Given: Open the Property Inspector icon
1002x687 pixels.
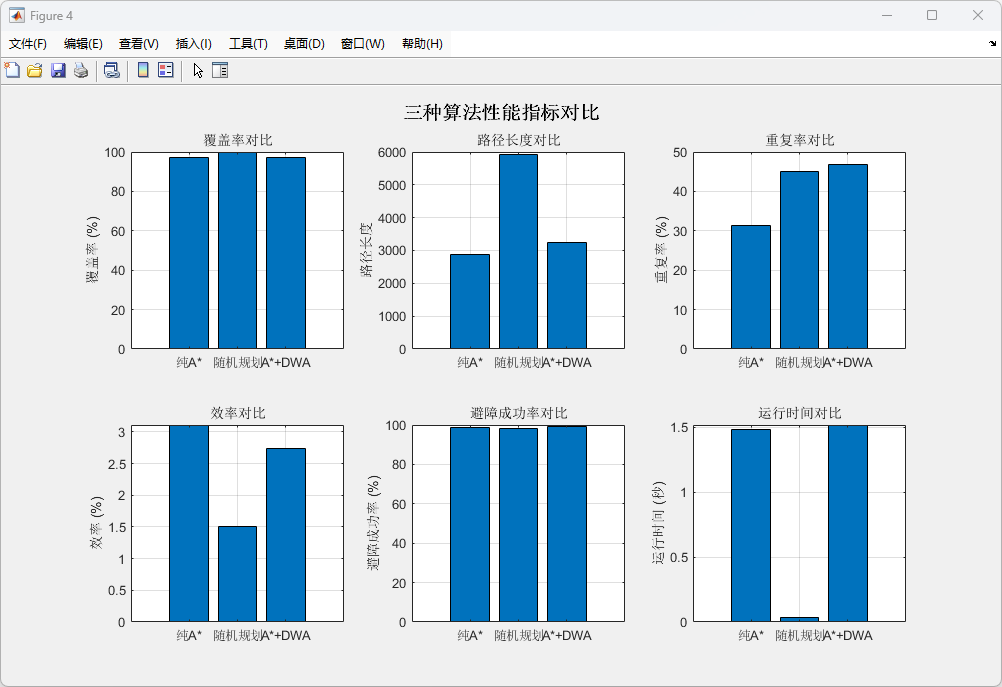Looking at the screenshot, I should [220, 70].
